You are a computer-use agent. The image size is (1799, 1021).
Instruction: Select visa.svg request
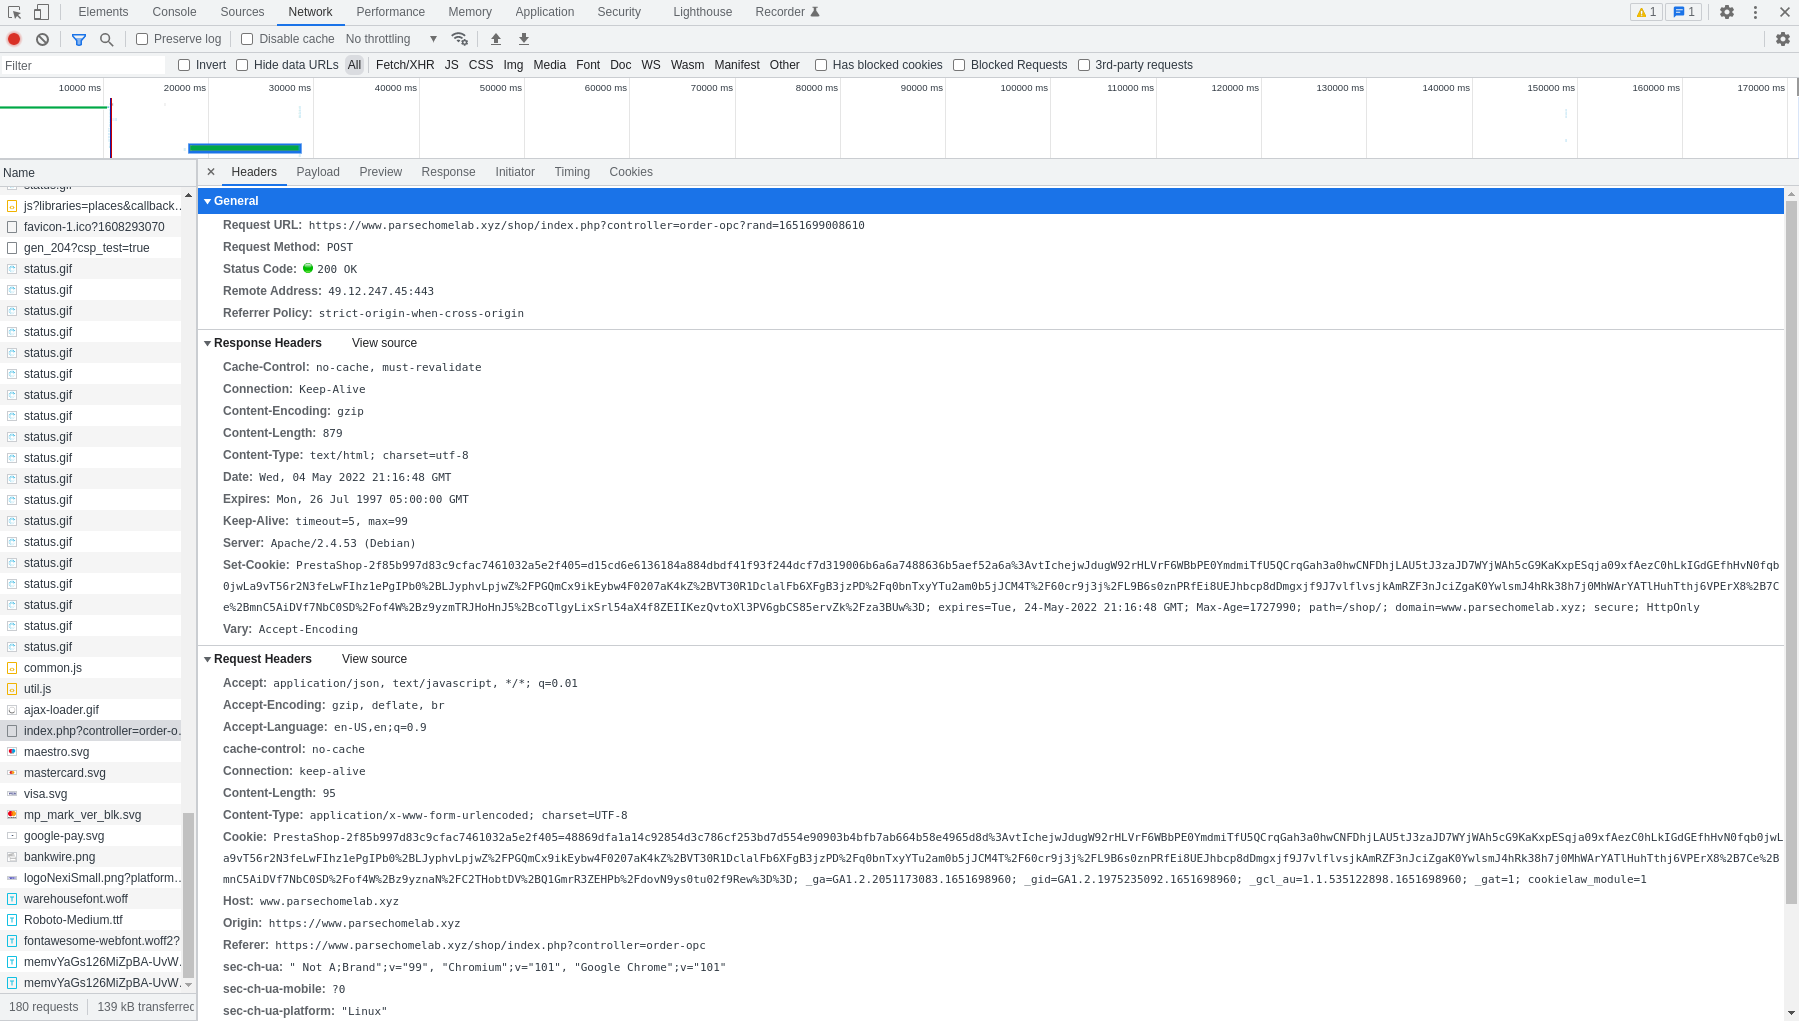pyautogui.click(x=91, y=794)
